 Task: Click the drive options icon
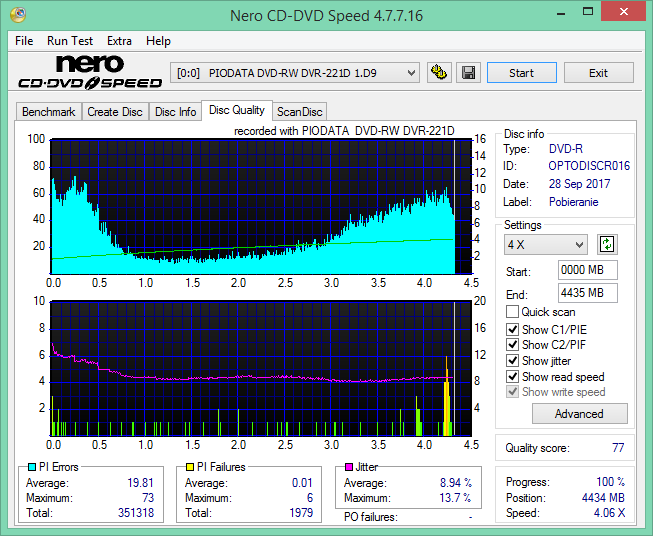pos(439,73)
